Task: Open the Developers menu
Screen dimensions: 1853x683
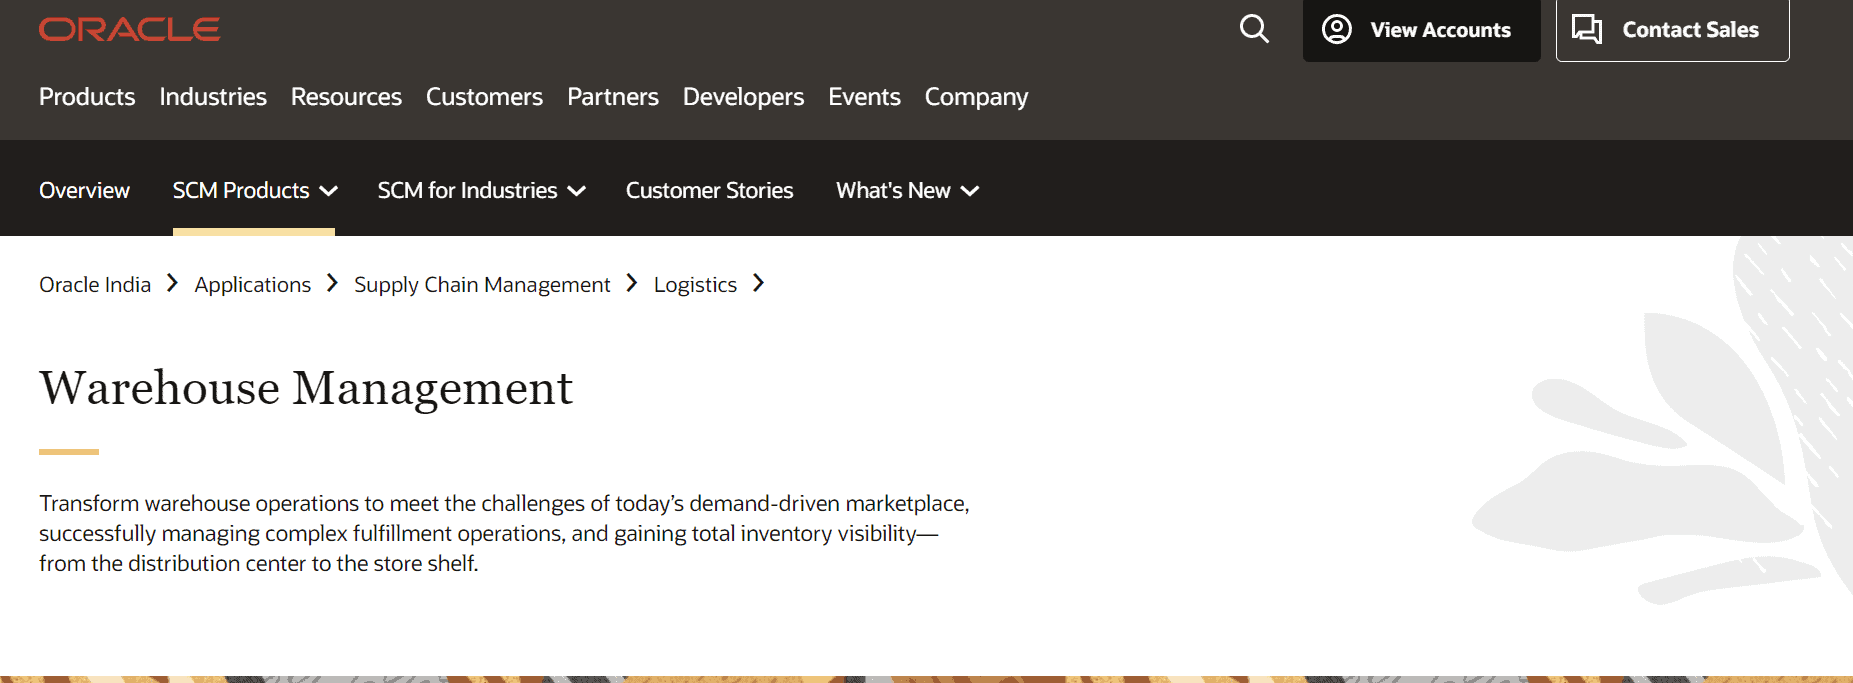Action: 743,97
